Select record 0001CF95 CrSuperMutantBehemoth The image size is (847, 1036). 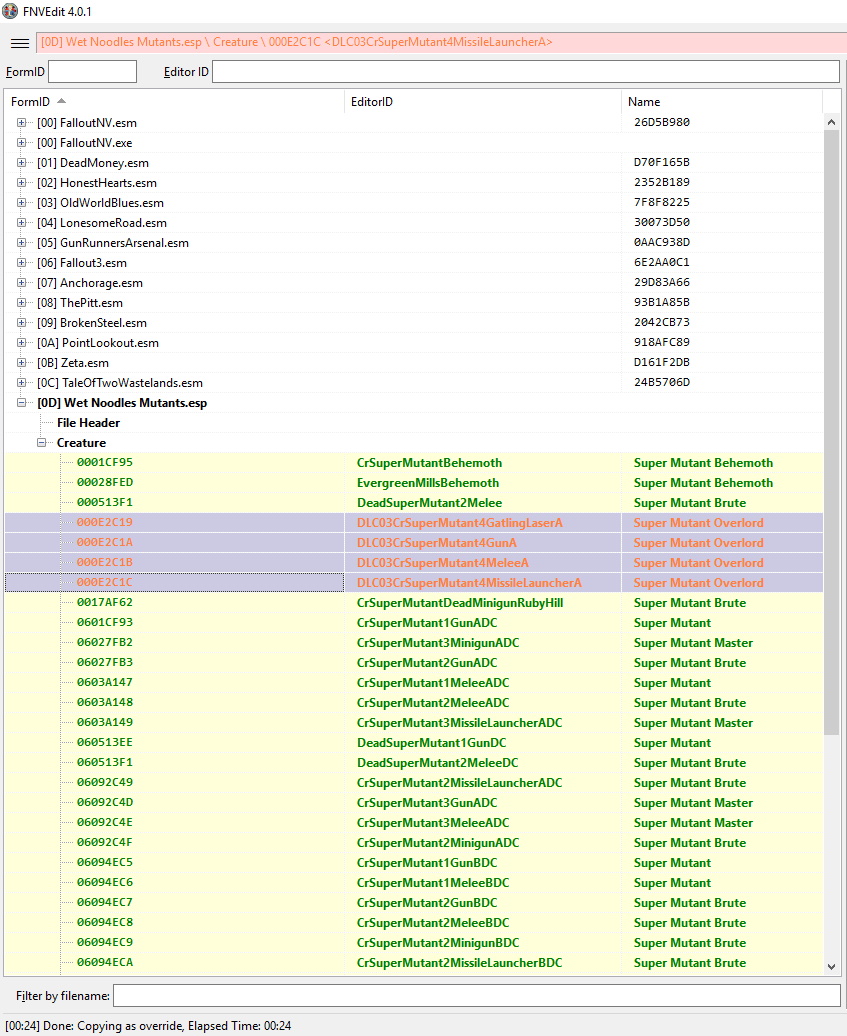pos(414,462)
